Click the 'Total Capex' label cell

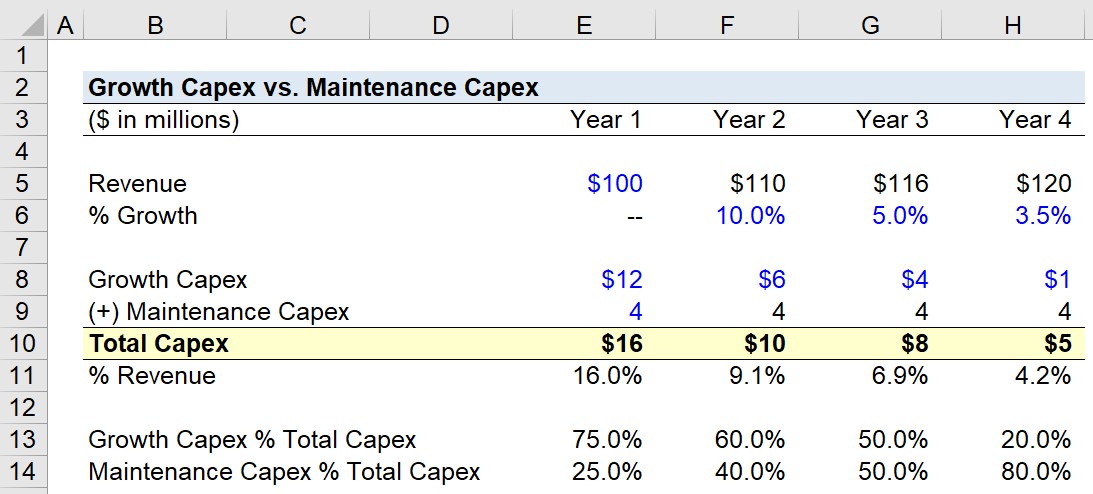[x=158, y=344]
